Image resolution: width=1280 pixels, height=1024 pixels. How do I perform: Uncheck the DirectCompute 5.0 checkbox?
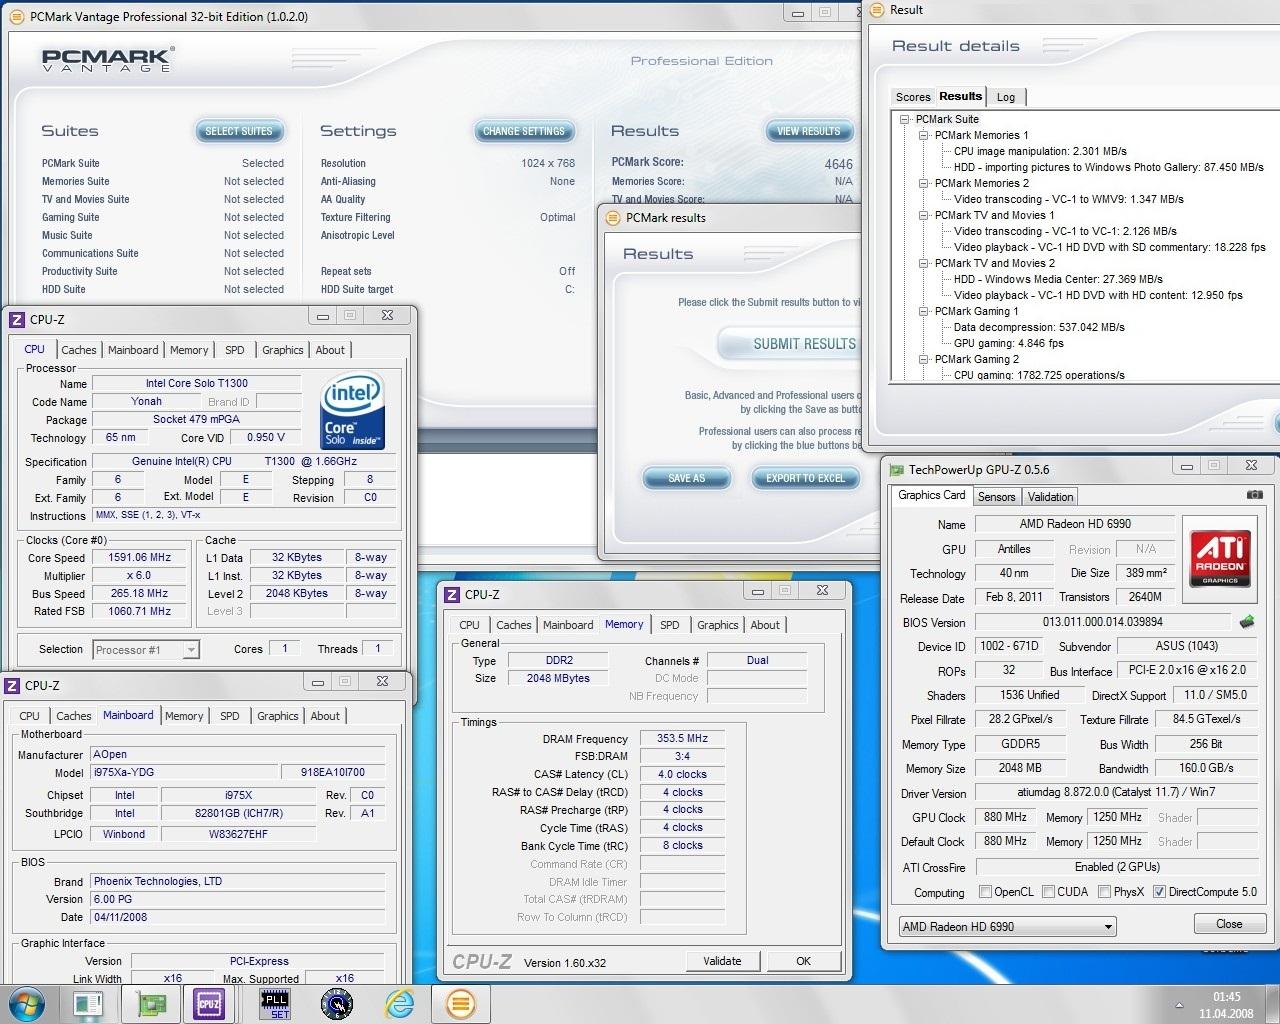point(1160,892)
